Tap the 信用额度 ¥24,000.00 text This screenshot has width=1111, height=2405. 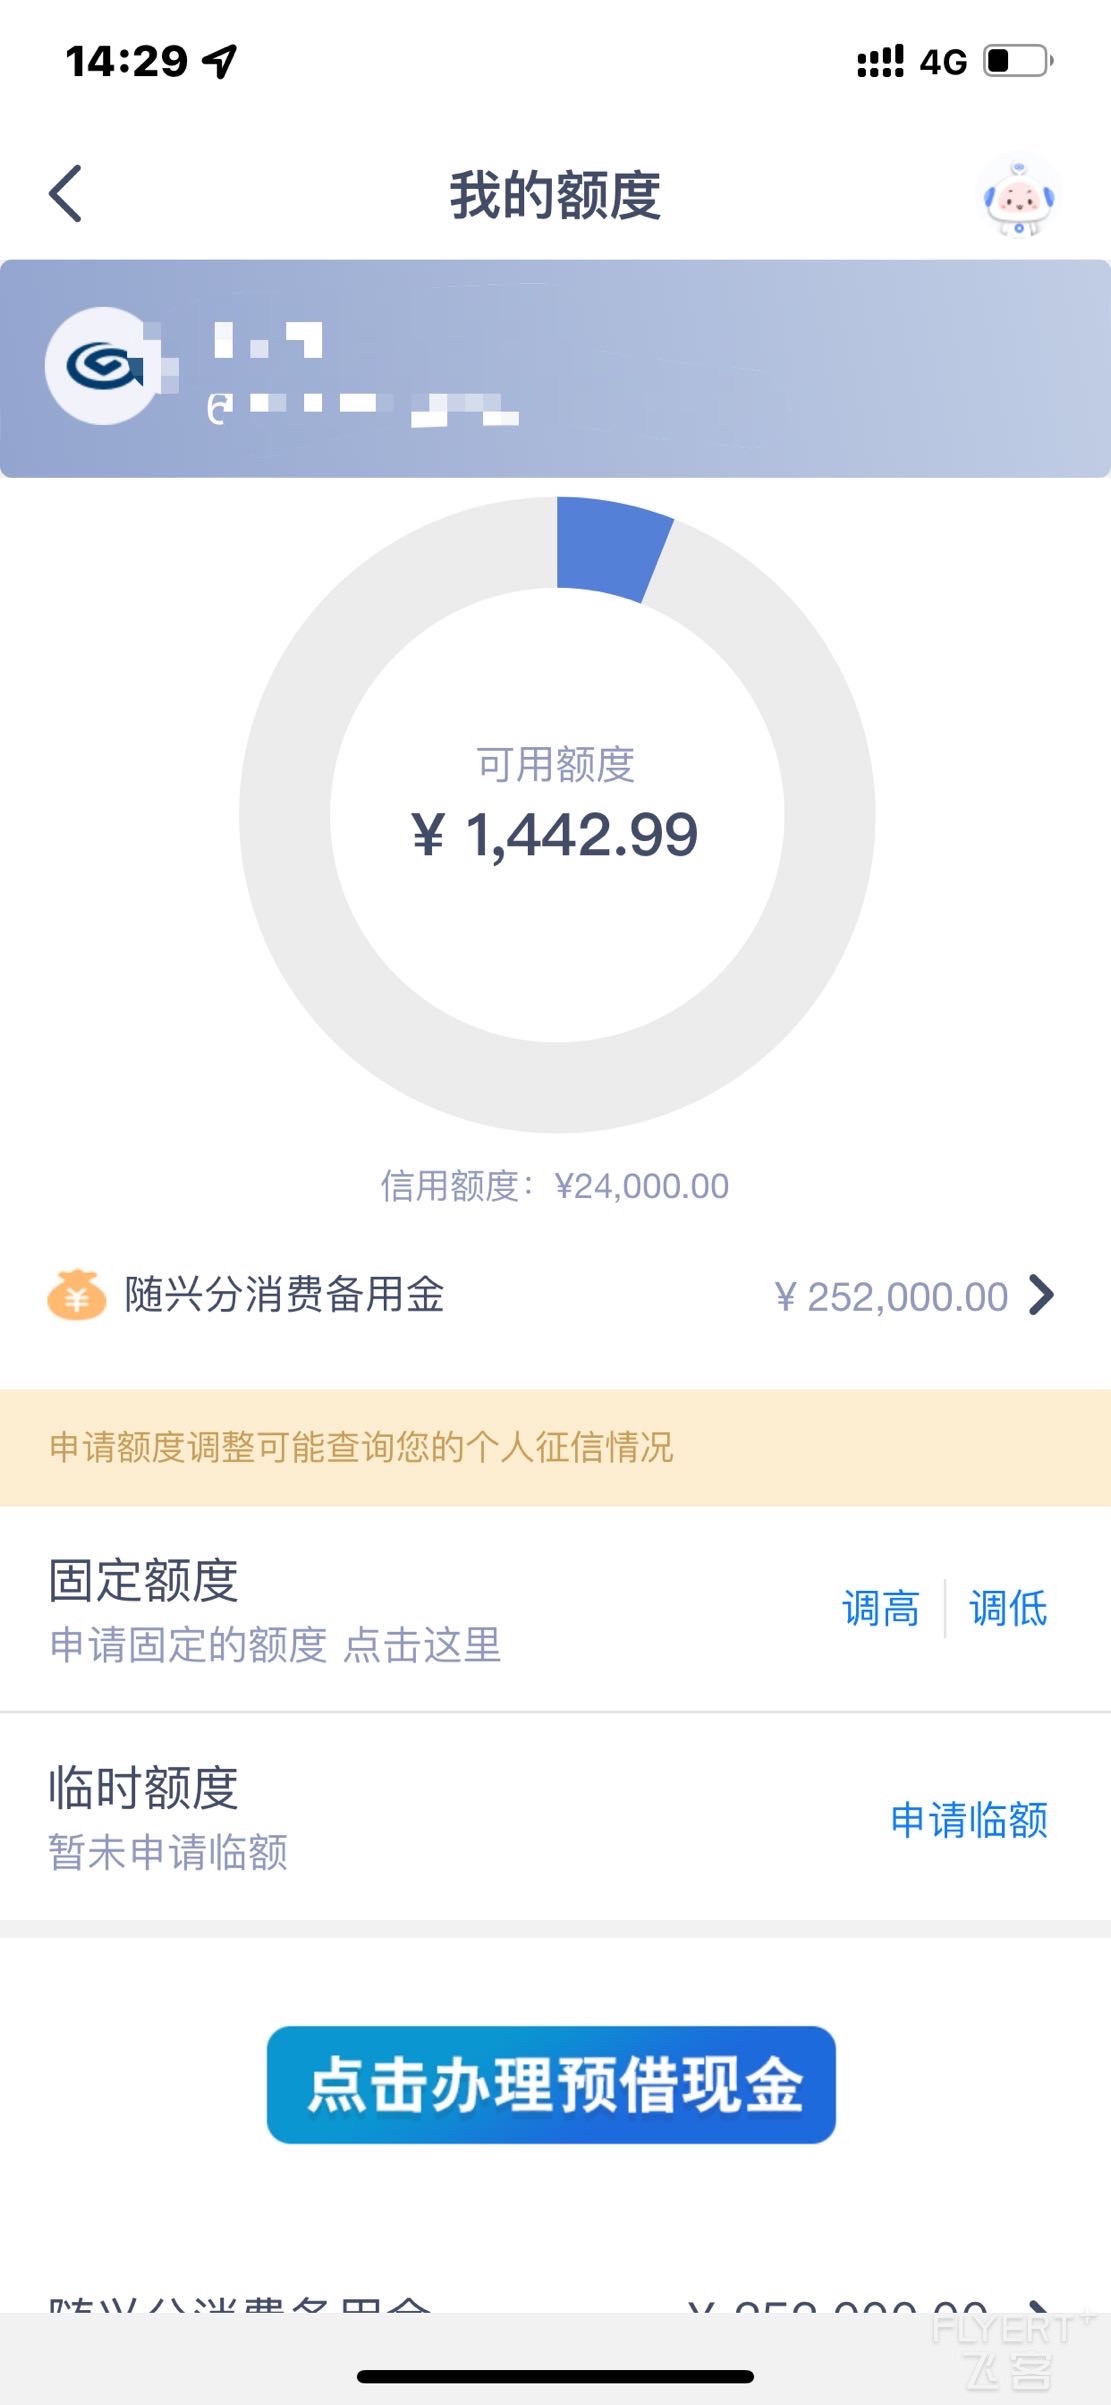555,1186
